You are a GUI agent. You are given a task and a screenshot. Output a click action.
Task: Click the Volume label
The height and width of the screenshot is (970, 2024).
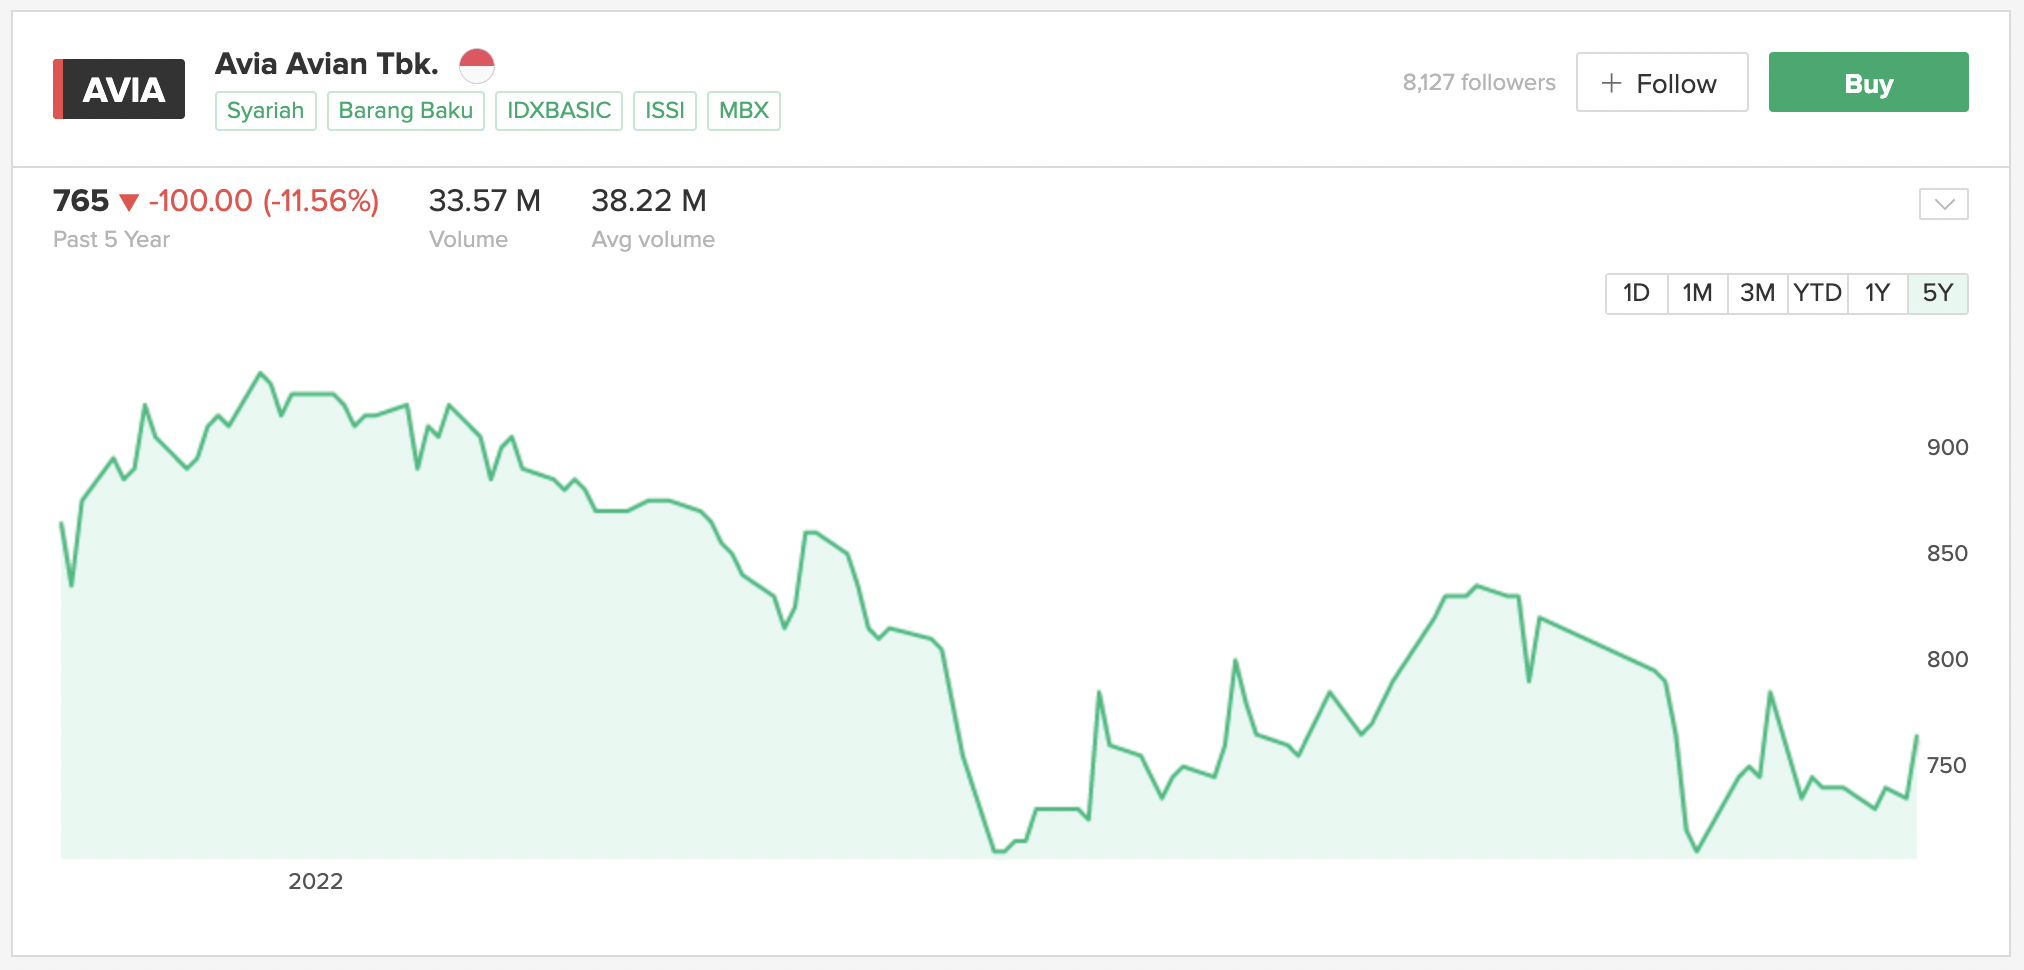tap(469, 240)
